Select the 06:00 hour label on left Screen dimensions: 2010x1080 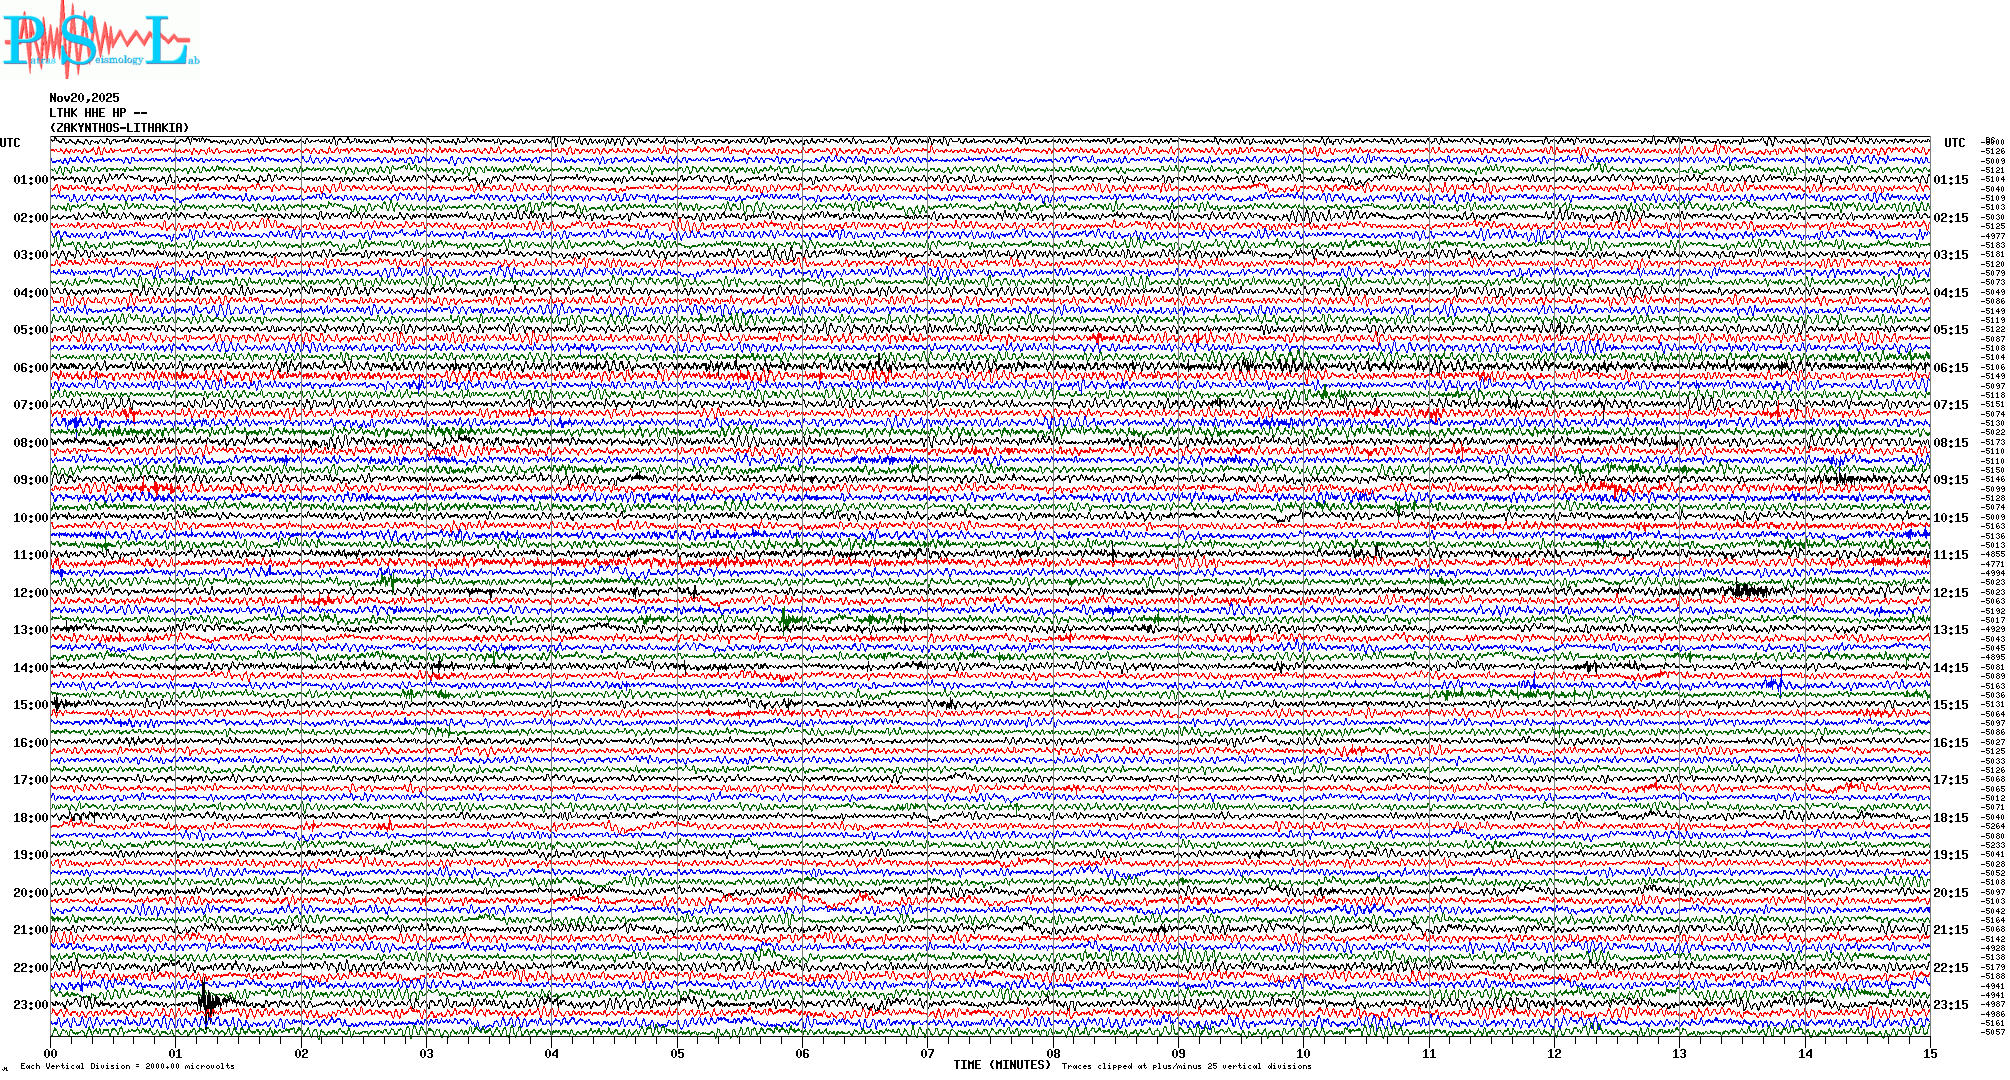coord(30,368)
